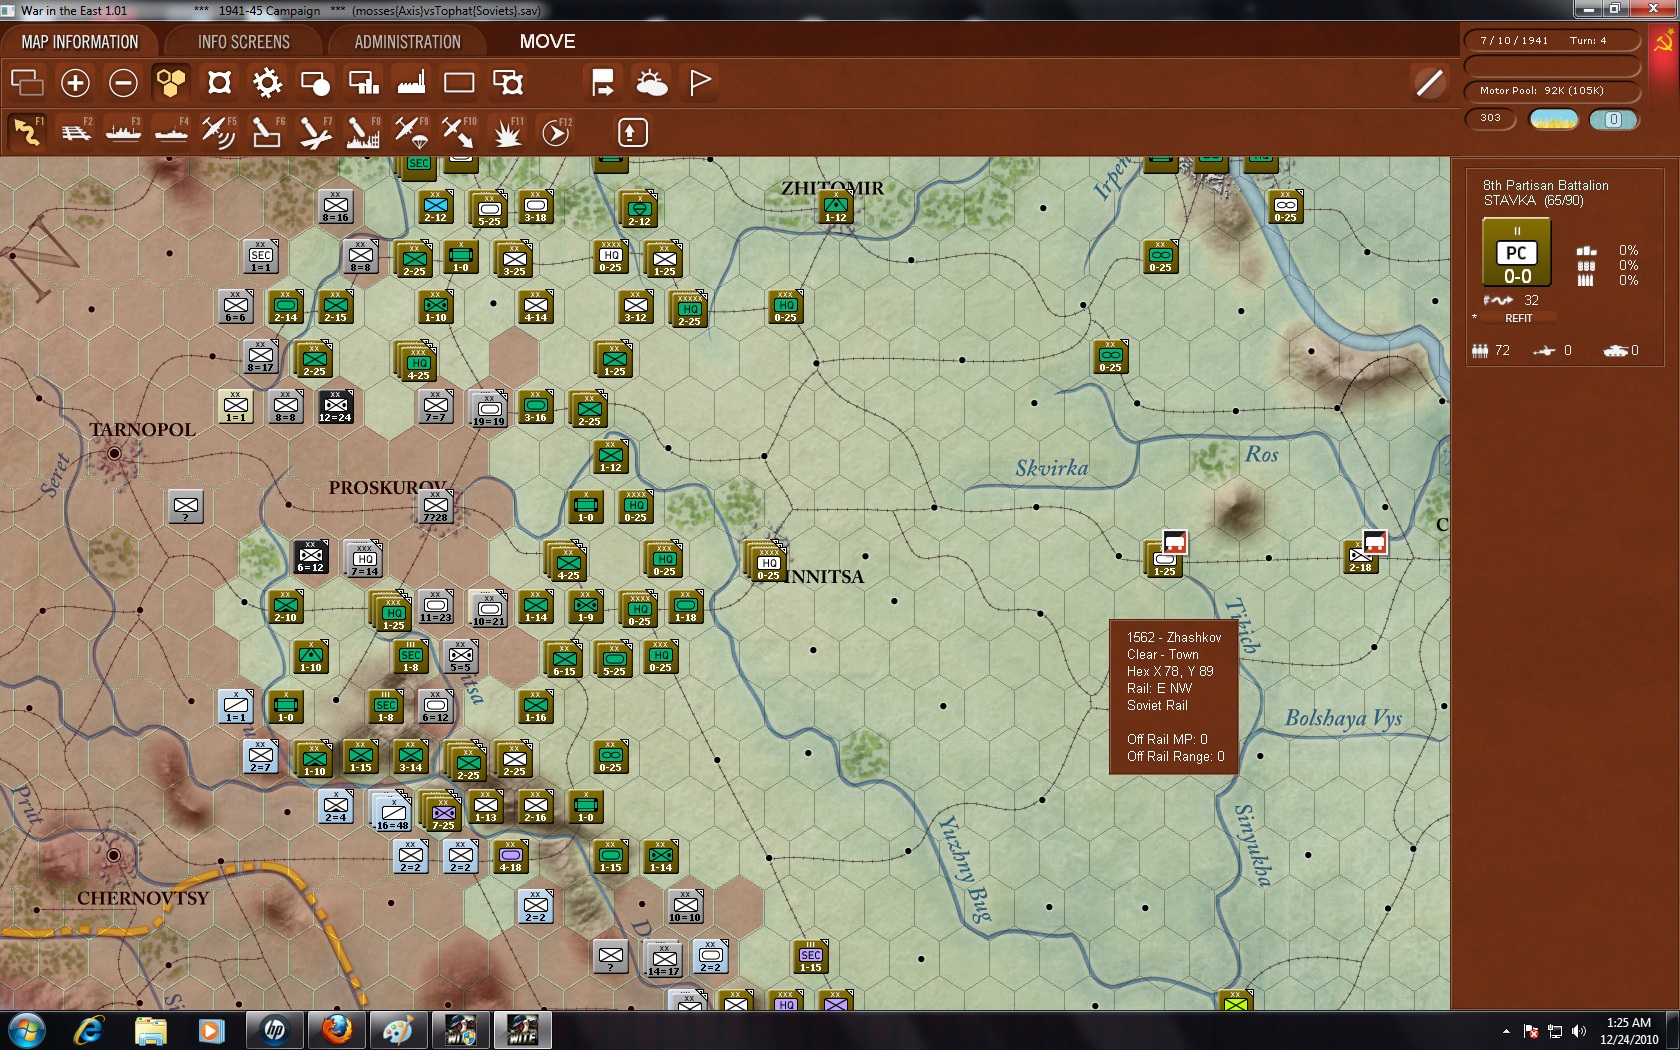Screen dimensions: 1680x1050
Task: Click the date and turn display
Action: click(1552, 41)
